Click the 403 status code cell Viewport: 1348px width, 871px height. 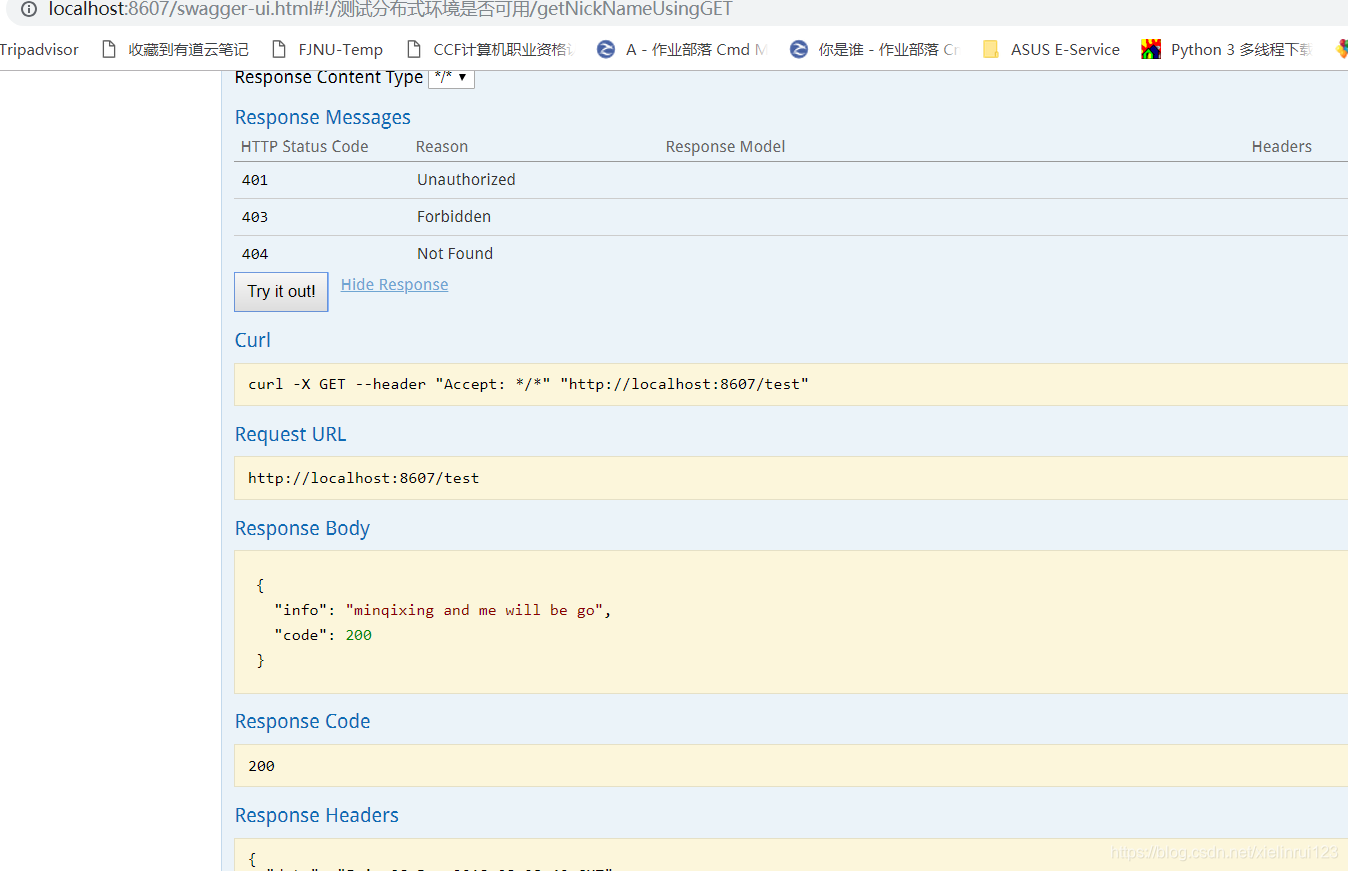[255, 217]
